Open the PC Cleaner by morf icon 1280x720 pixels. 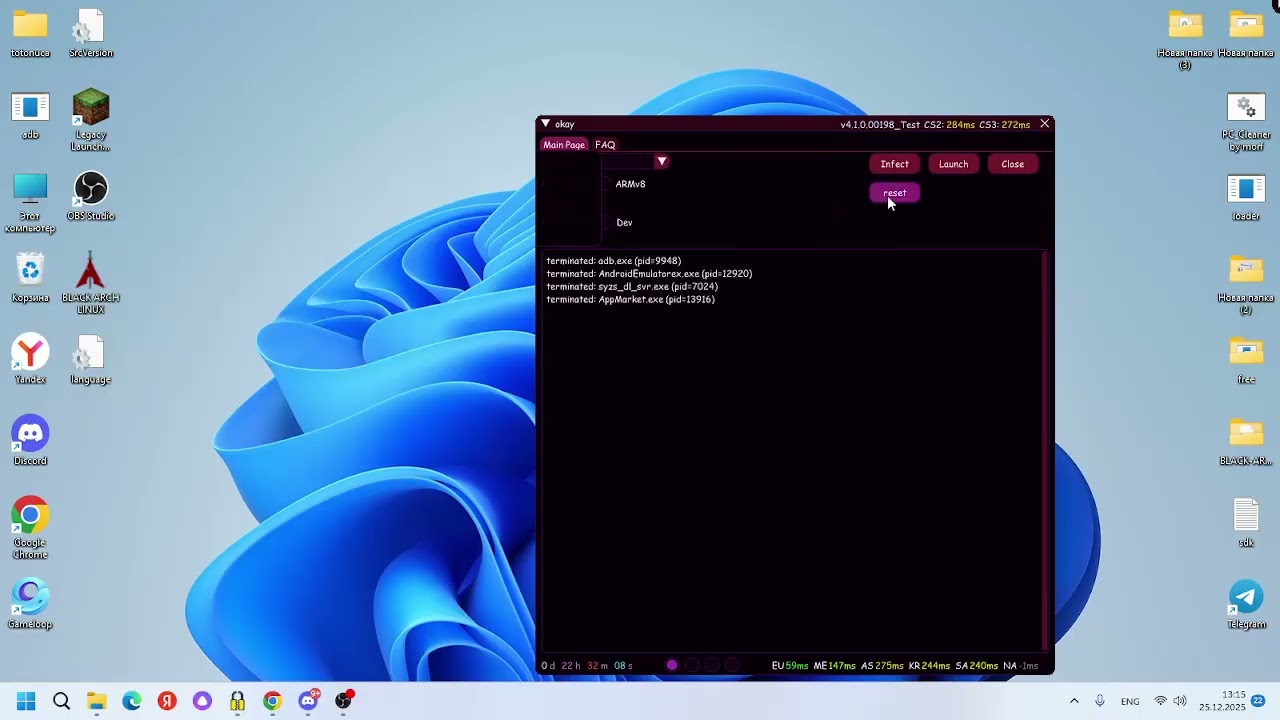coord(1246,122)
